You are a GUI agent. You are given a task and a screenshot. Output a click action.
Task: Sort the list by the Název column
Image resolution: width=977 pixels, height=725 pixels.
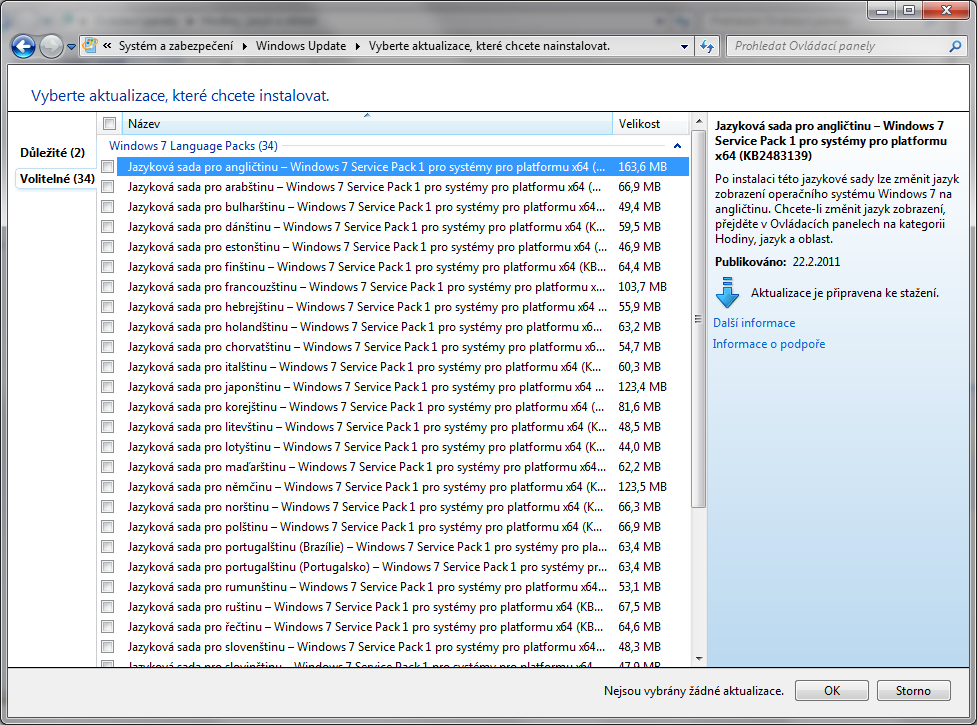(367, 123)
